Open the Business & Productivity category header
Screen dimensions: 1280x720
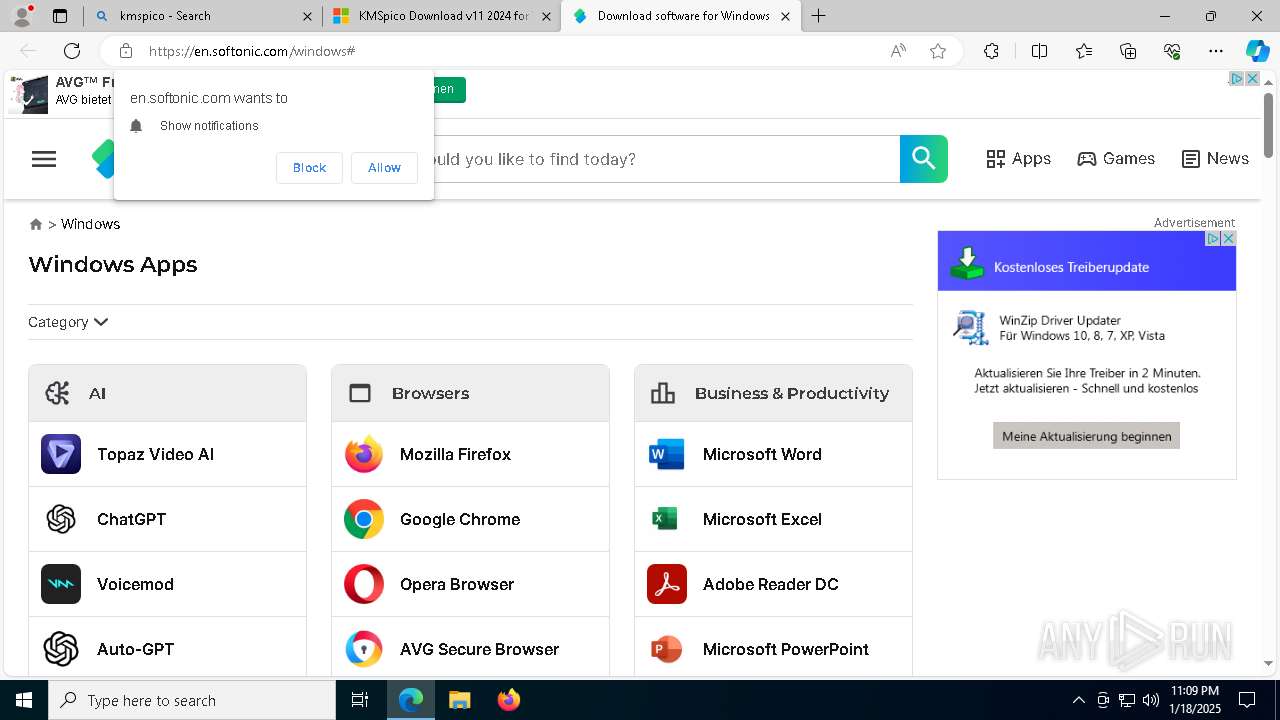pyautogui.click(x=773, y=393)
